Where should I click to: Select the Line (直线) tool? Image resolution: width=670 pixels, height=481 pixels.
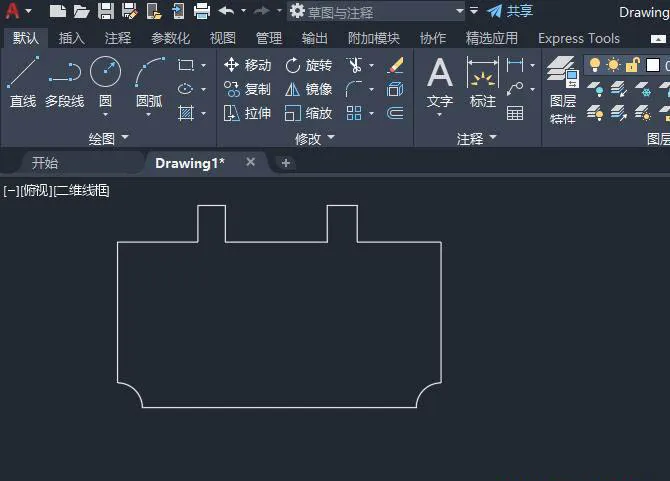coord(23,82)
